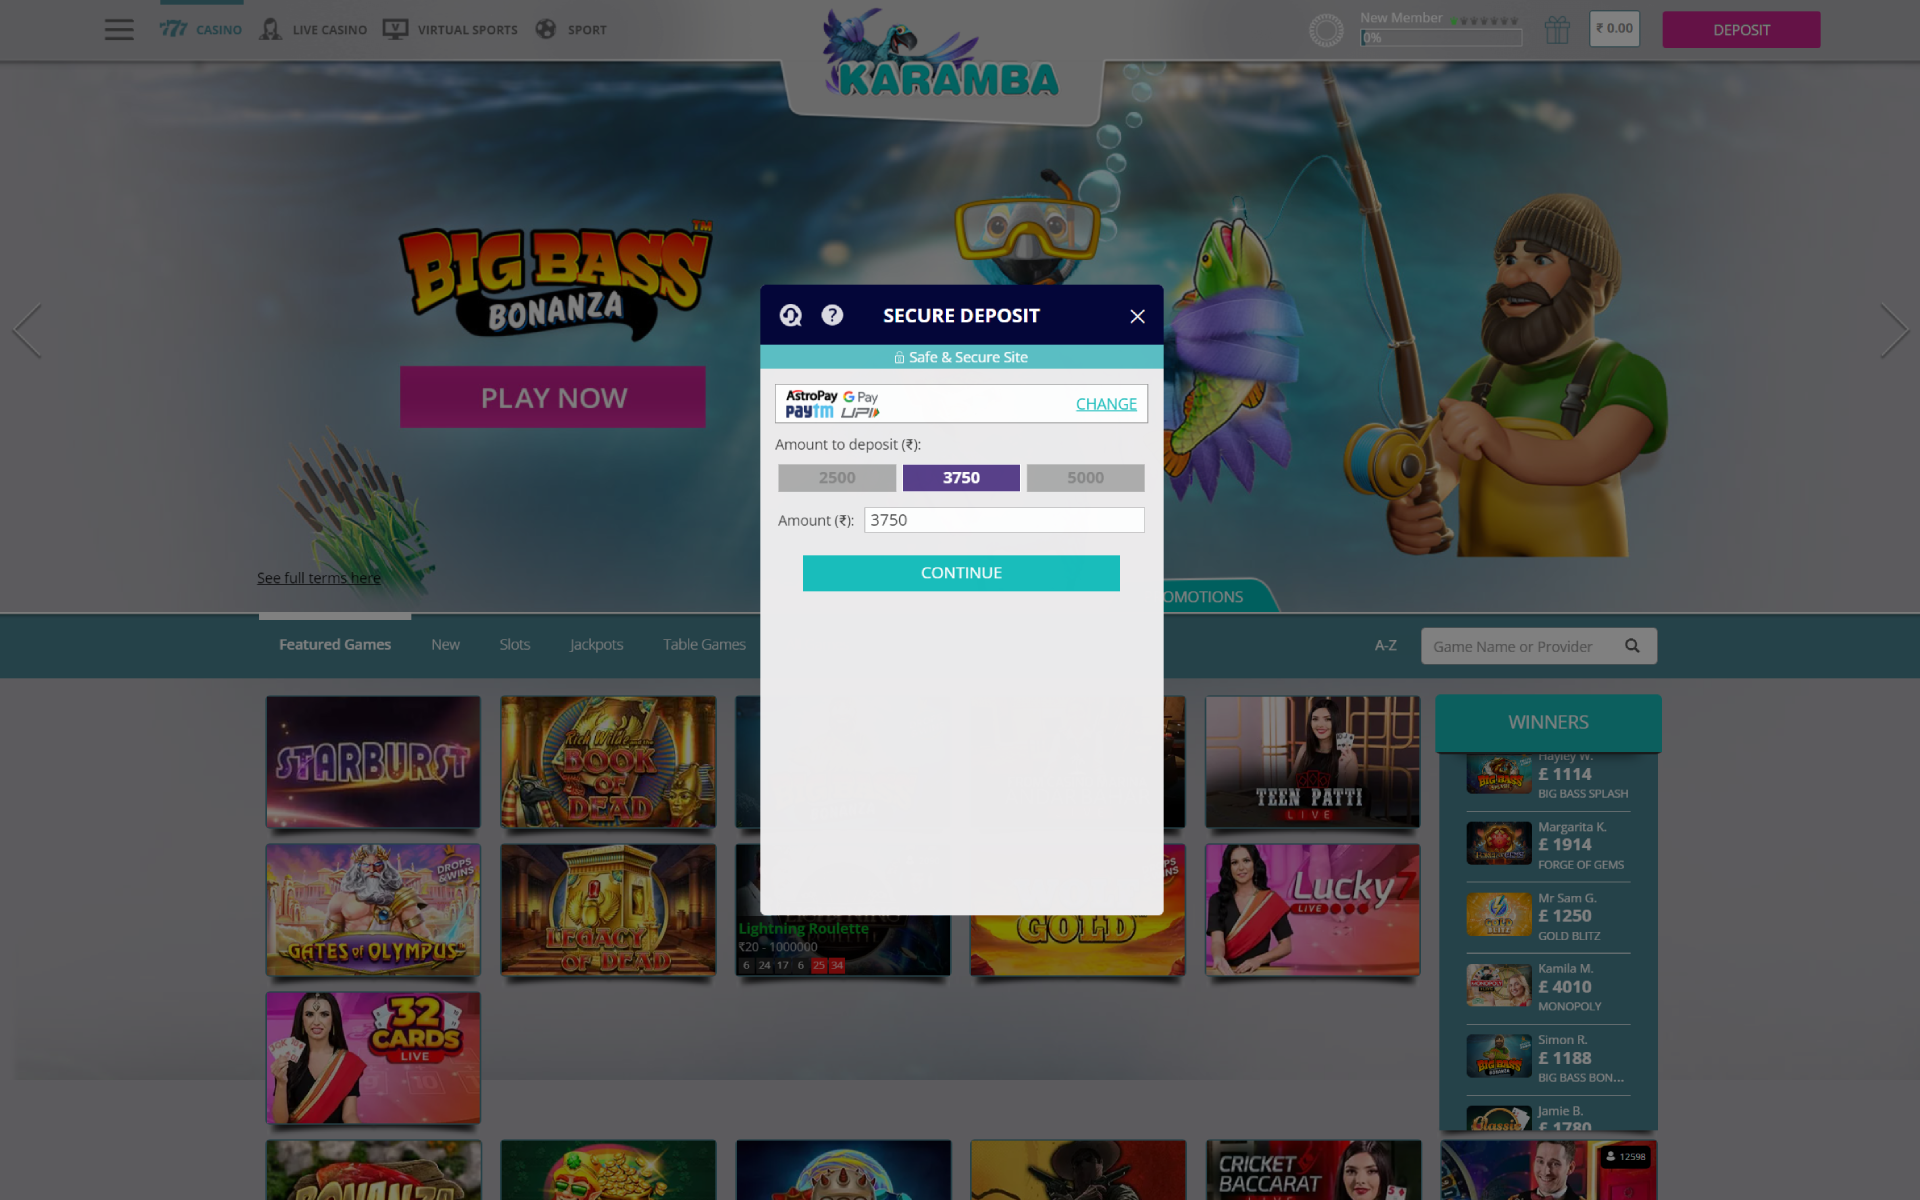Image resolution: width=1920 pixels, height=1200 pixels.
Task: Select the 2500 deposit amount option
Action: pyautogui.click(x=838, y=476)
